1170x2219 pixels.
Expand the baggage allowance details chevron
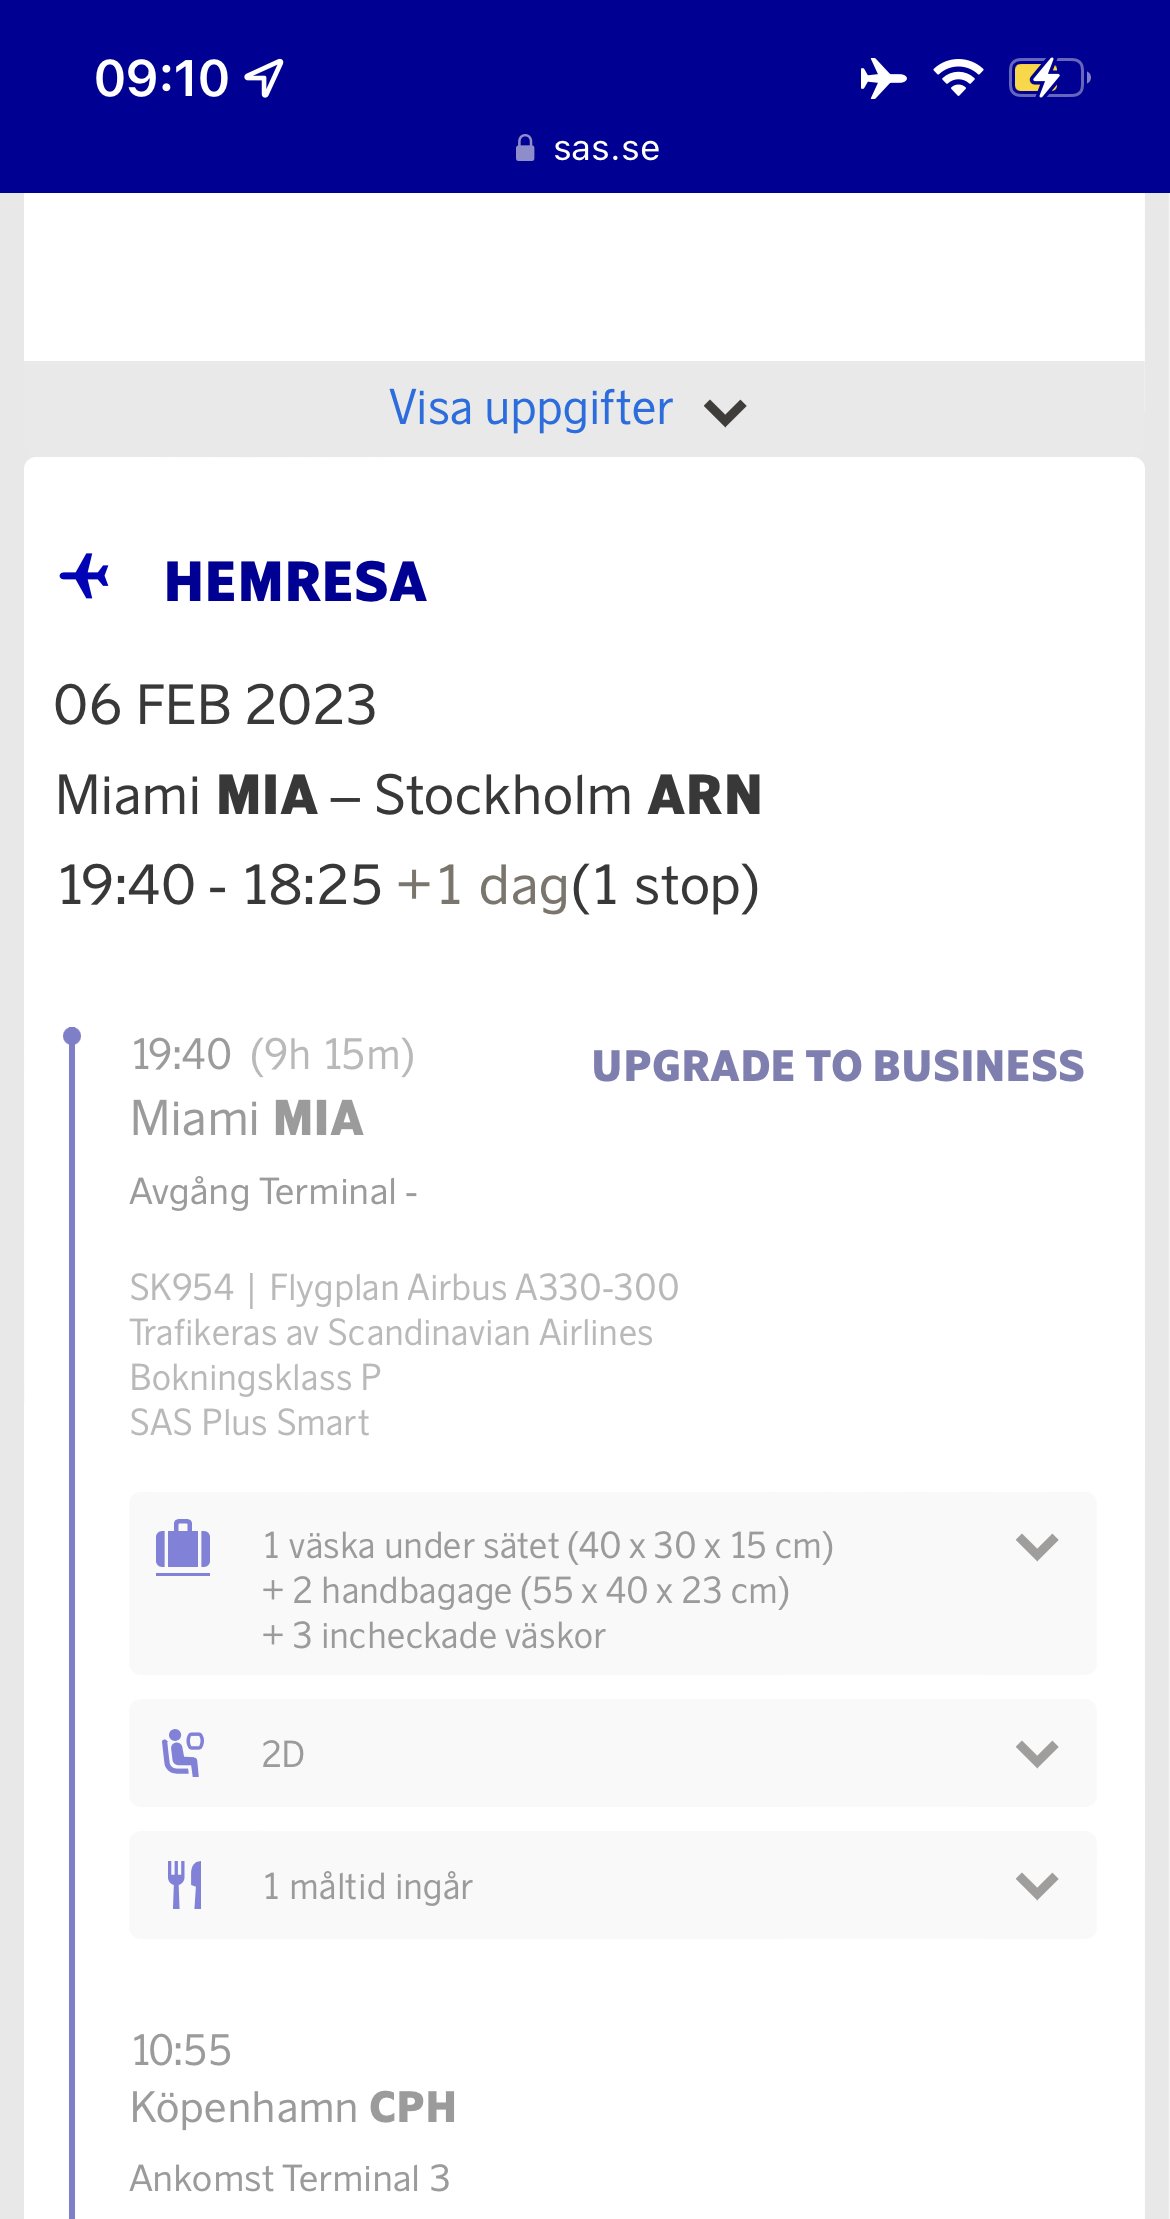tap(1036, 1546)
